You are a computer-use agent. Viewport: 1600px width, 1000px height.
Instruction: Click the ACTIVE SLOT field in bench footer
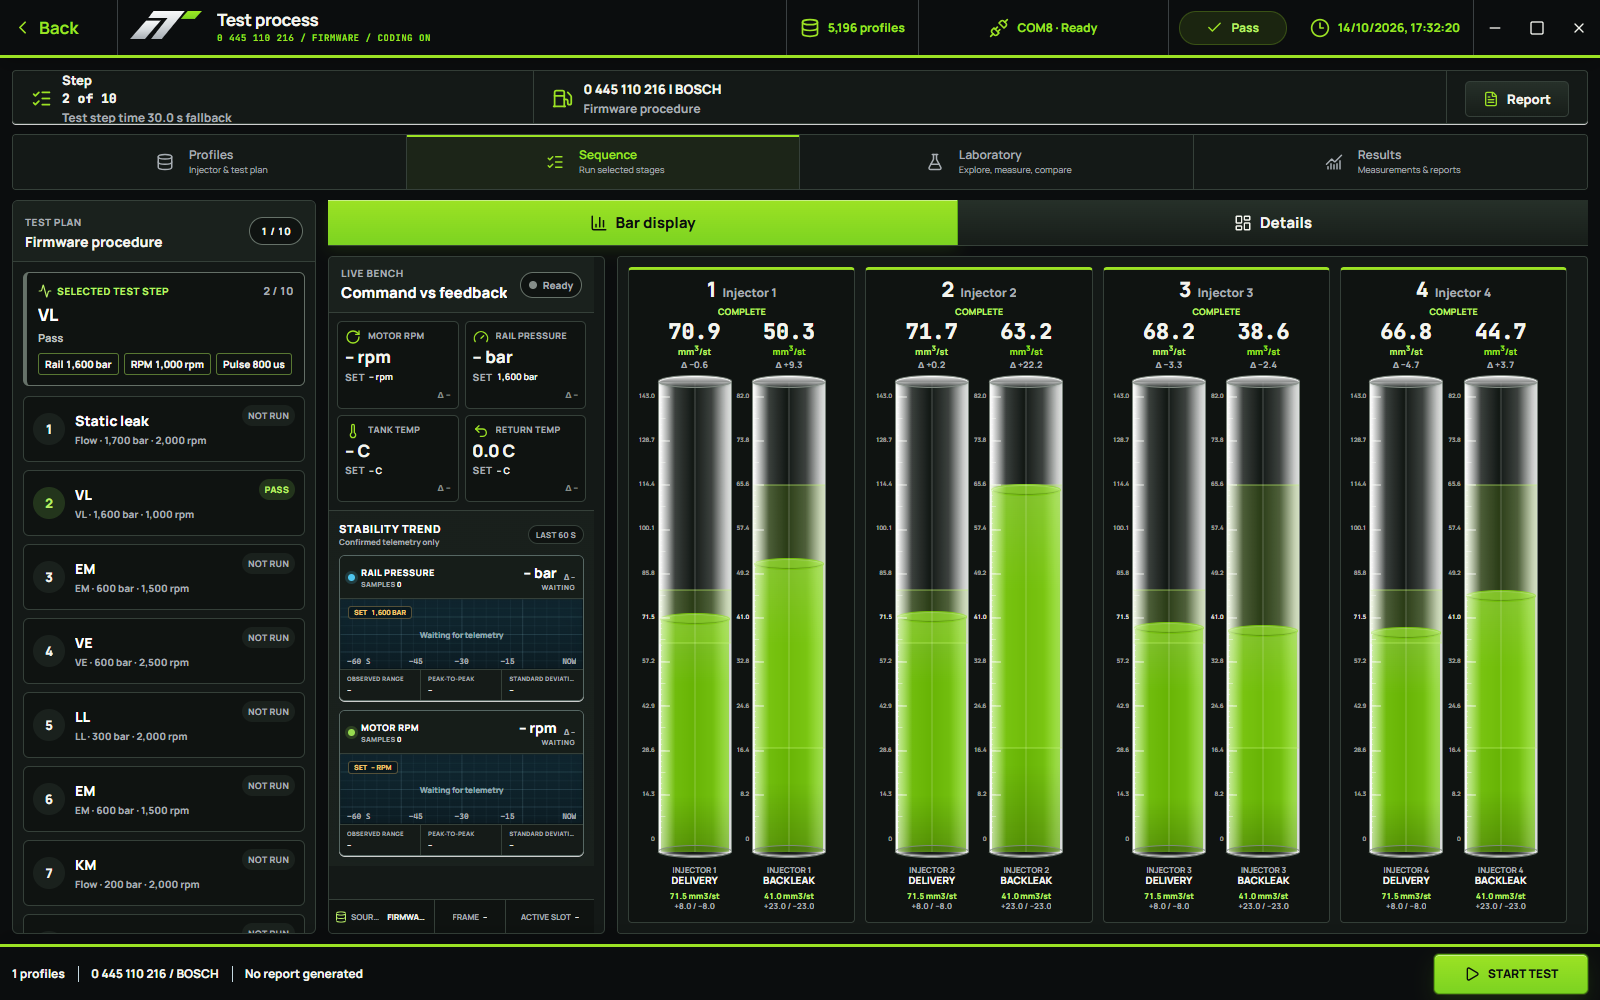pyautogui.click(x=550, y=917)
